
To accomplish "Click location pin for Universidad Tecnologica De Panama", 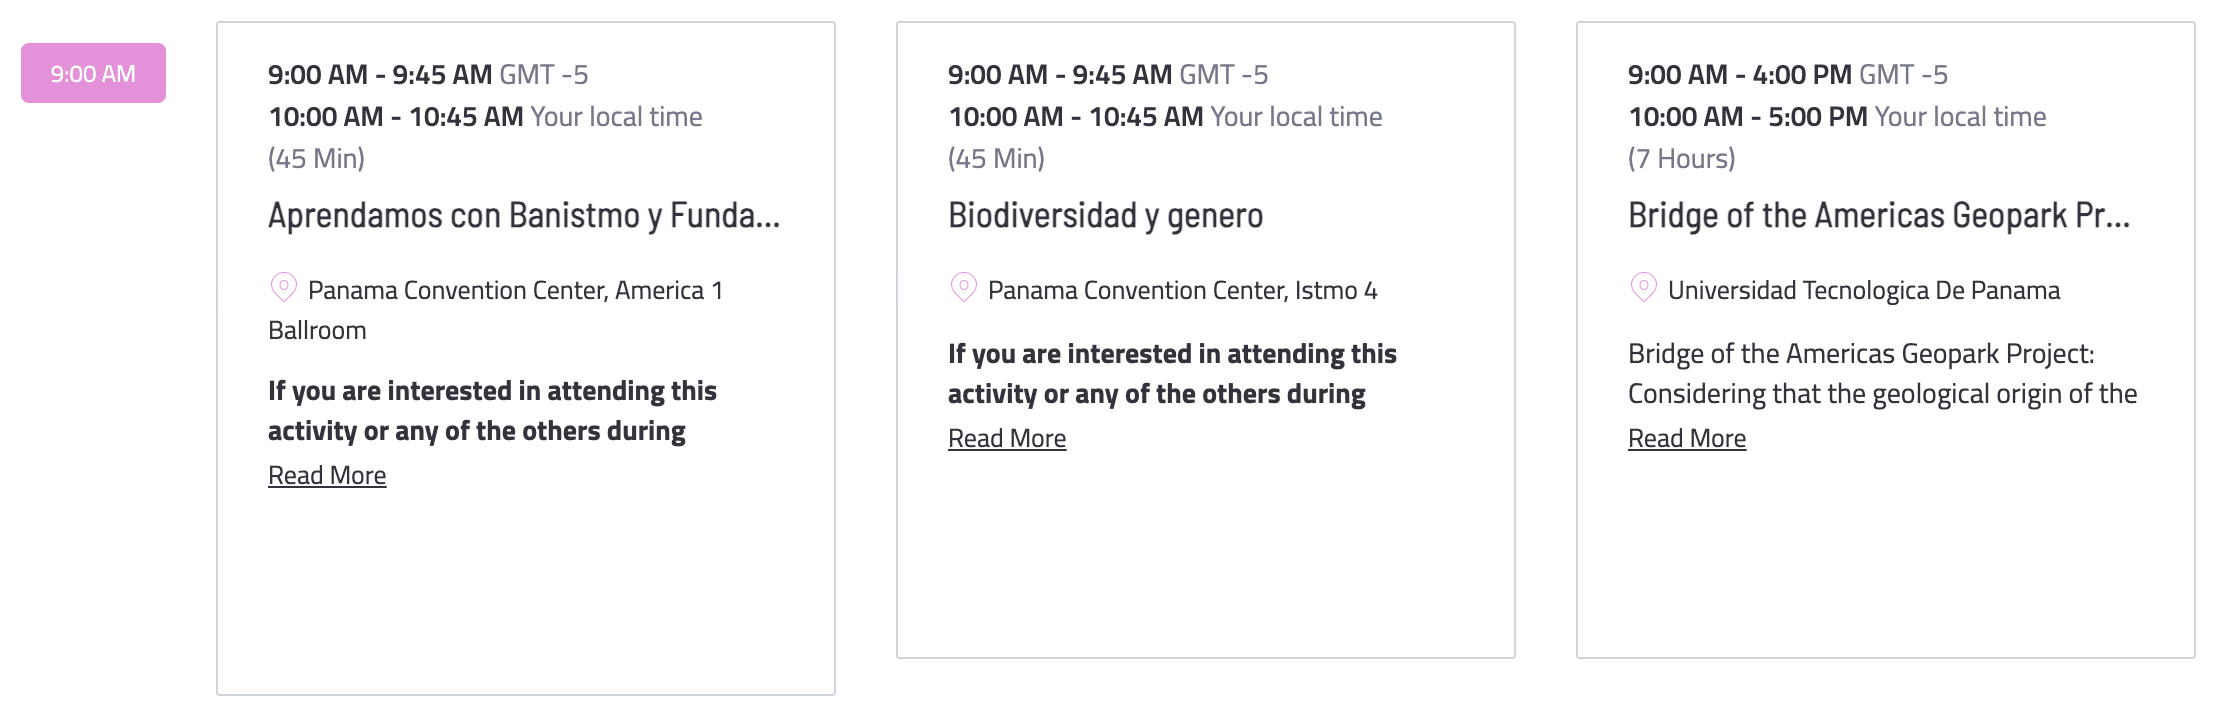I will pyautogui.click(x=1643, y=288).
